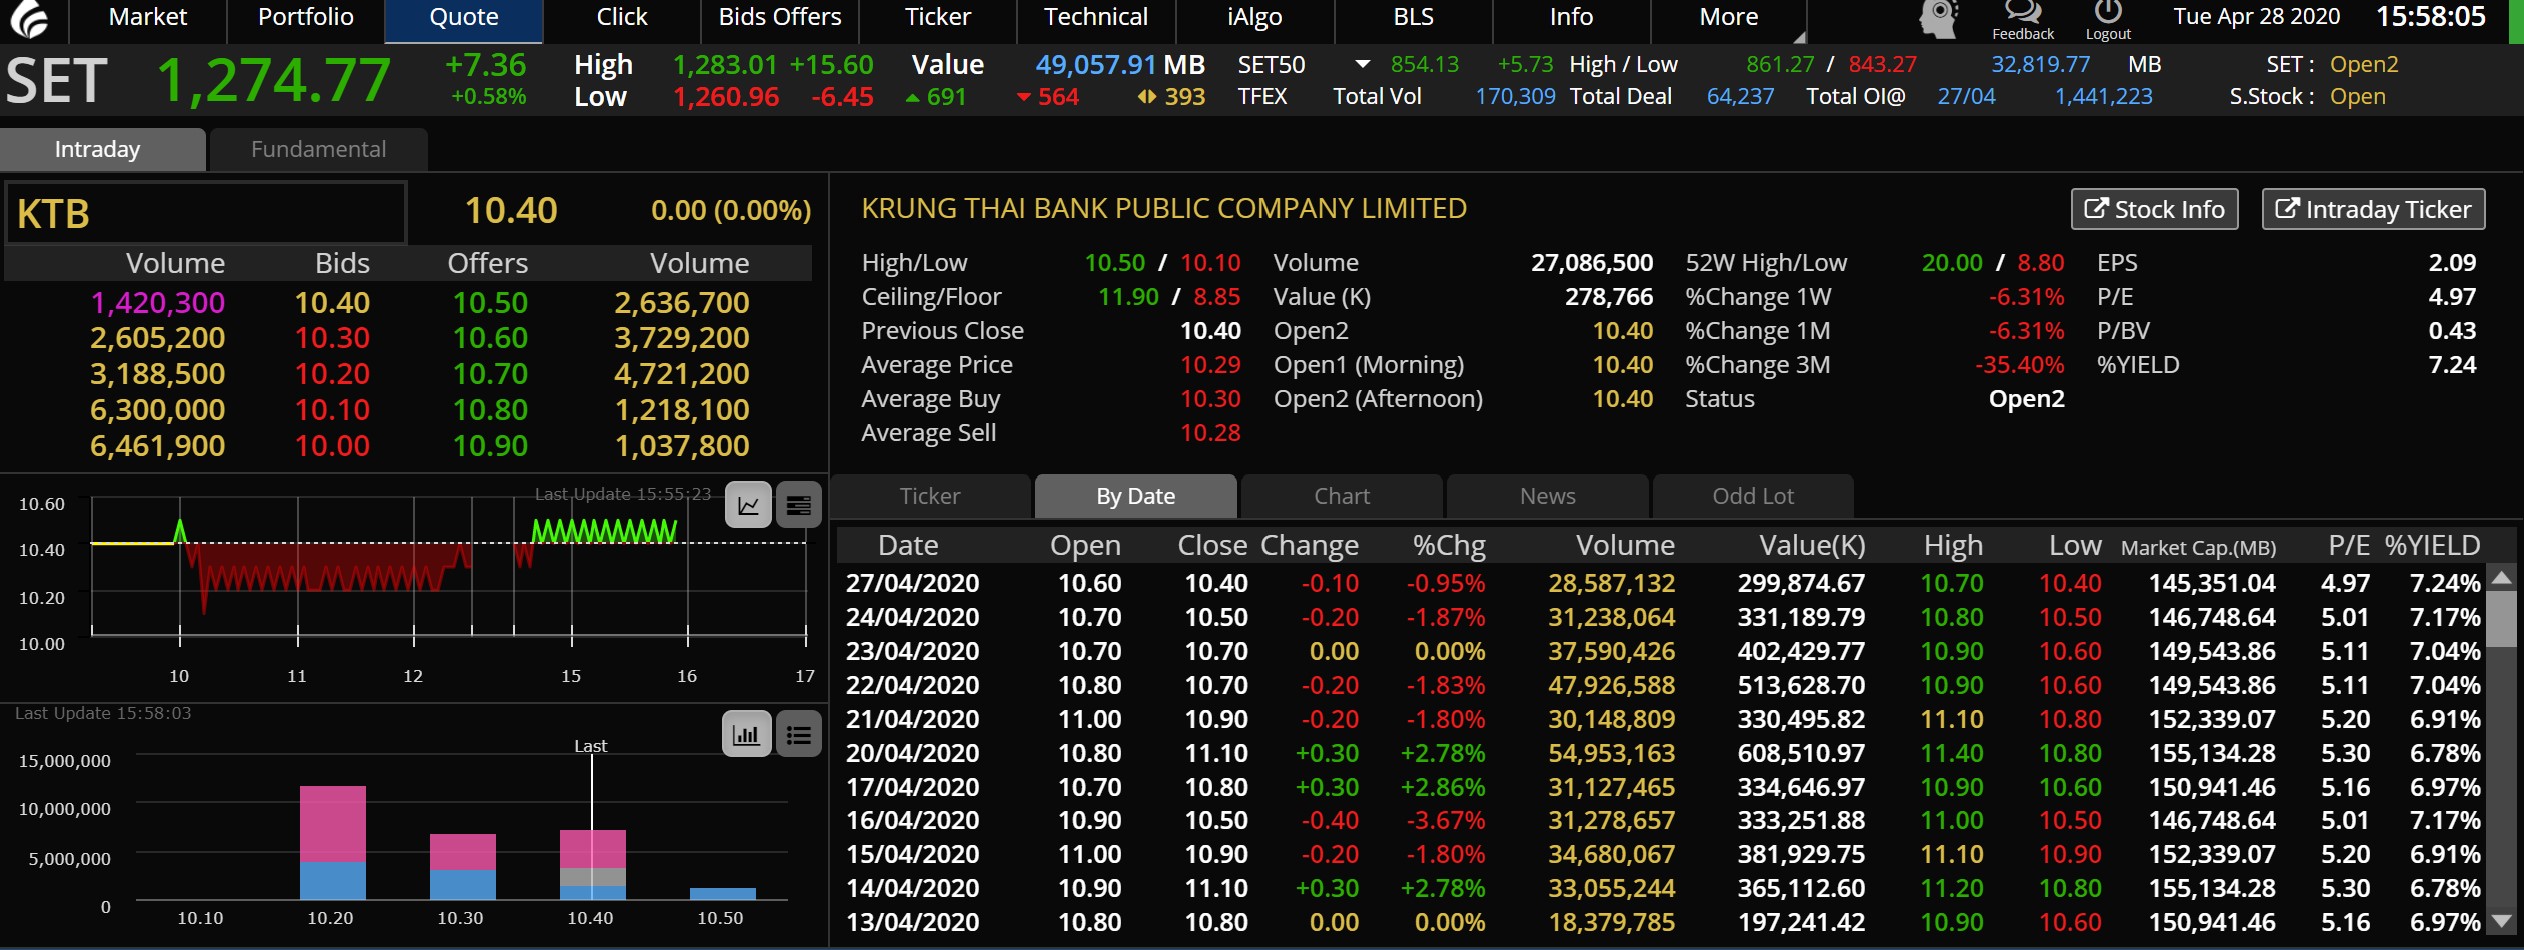Switch to the Odd Lot tab

(x=1752, y=497)
